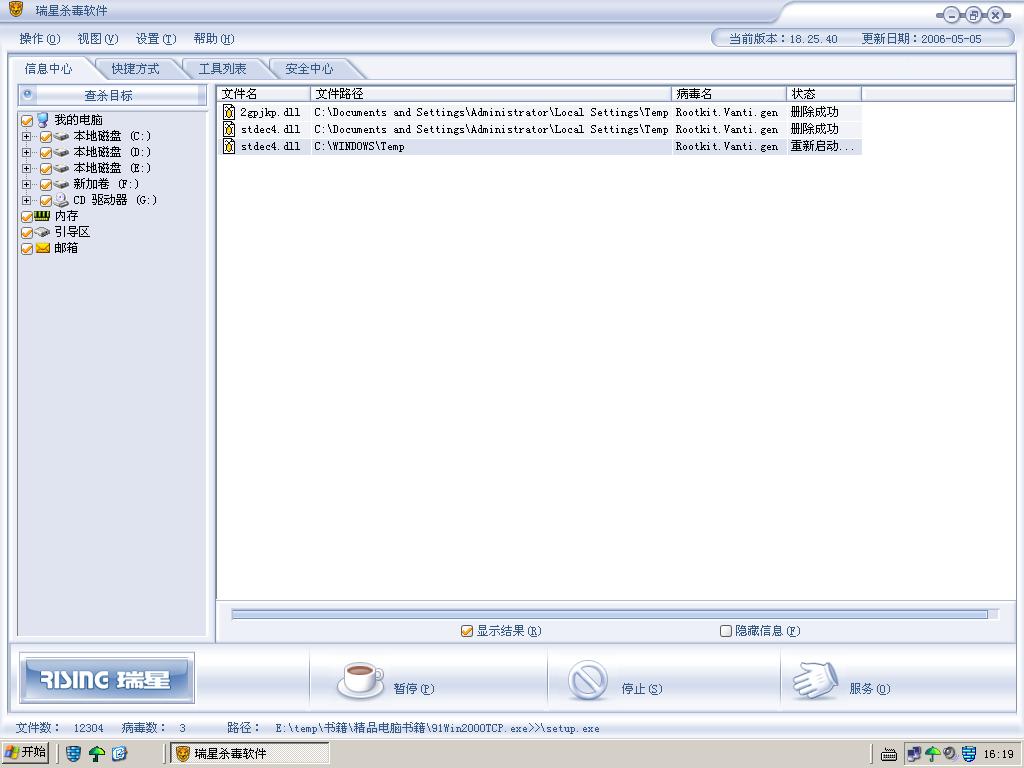Click the 服务(O) service button label
The height and width of the screenshot is (768, 1024).
coord(869,688)
